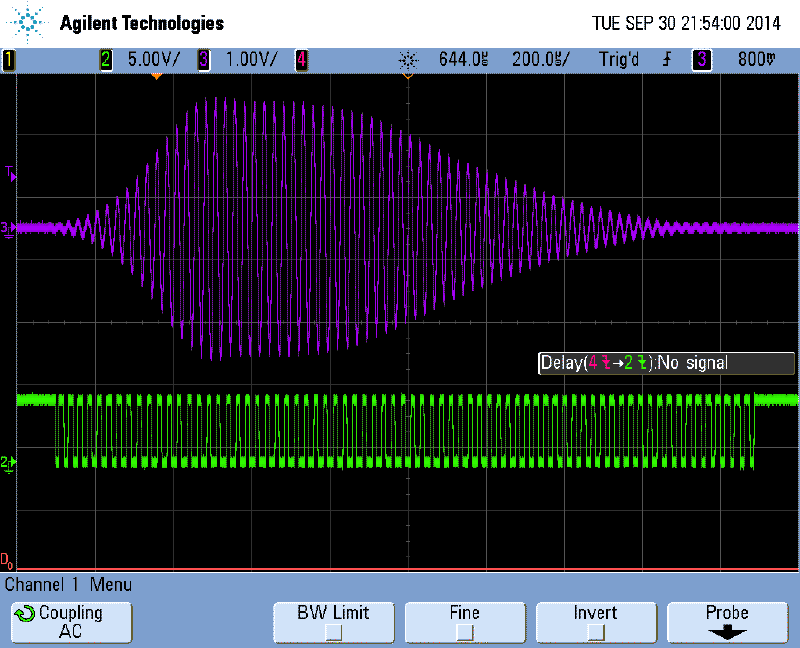Click the channel 1 indicator in status bar

pyautogui.click(x=9, y=60)
